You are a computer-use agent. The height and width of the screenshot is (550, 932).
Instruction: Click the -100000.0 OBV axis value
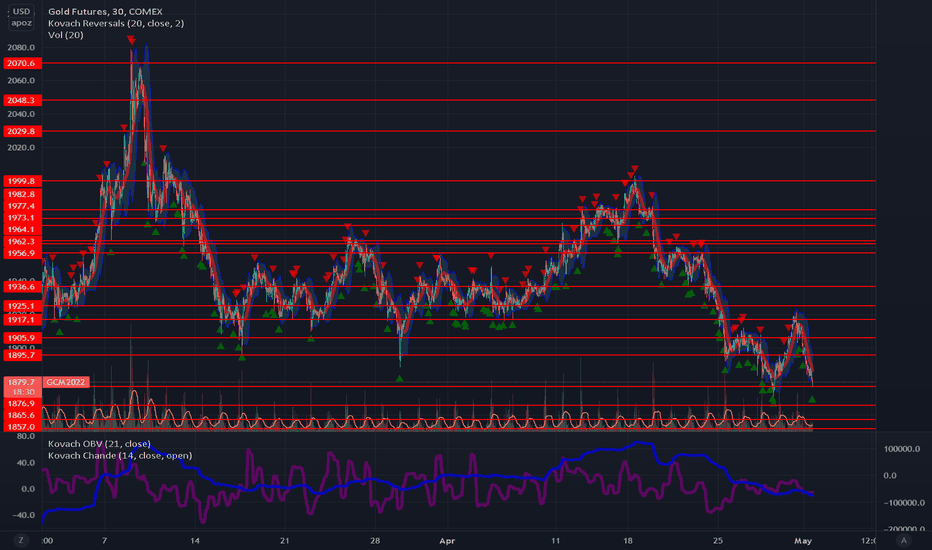pyautogui.click(x=902, y=502)
